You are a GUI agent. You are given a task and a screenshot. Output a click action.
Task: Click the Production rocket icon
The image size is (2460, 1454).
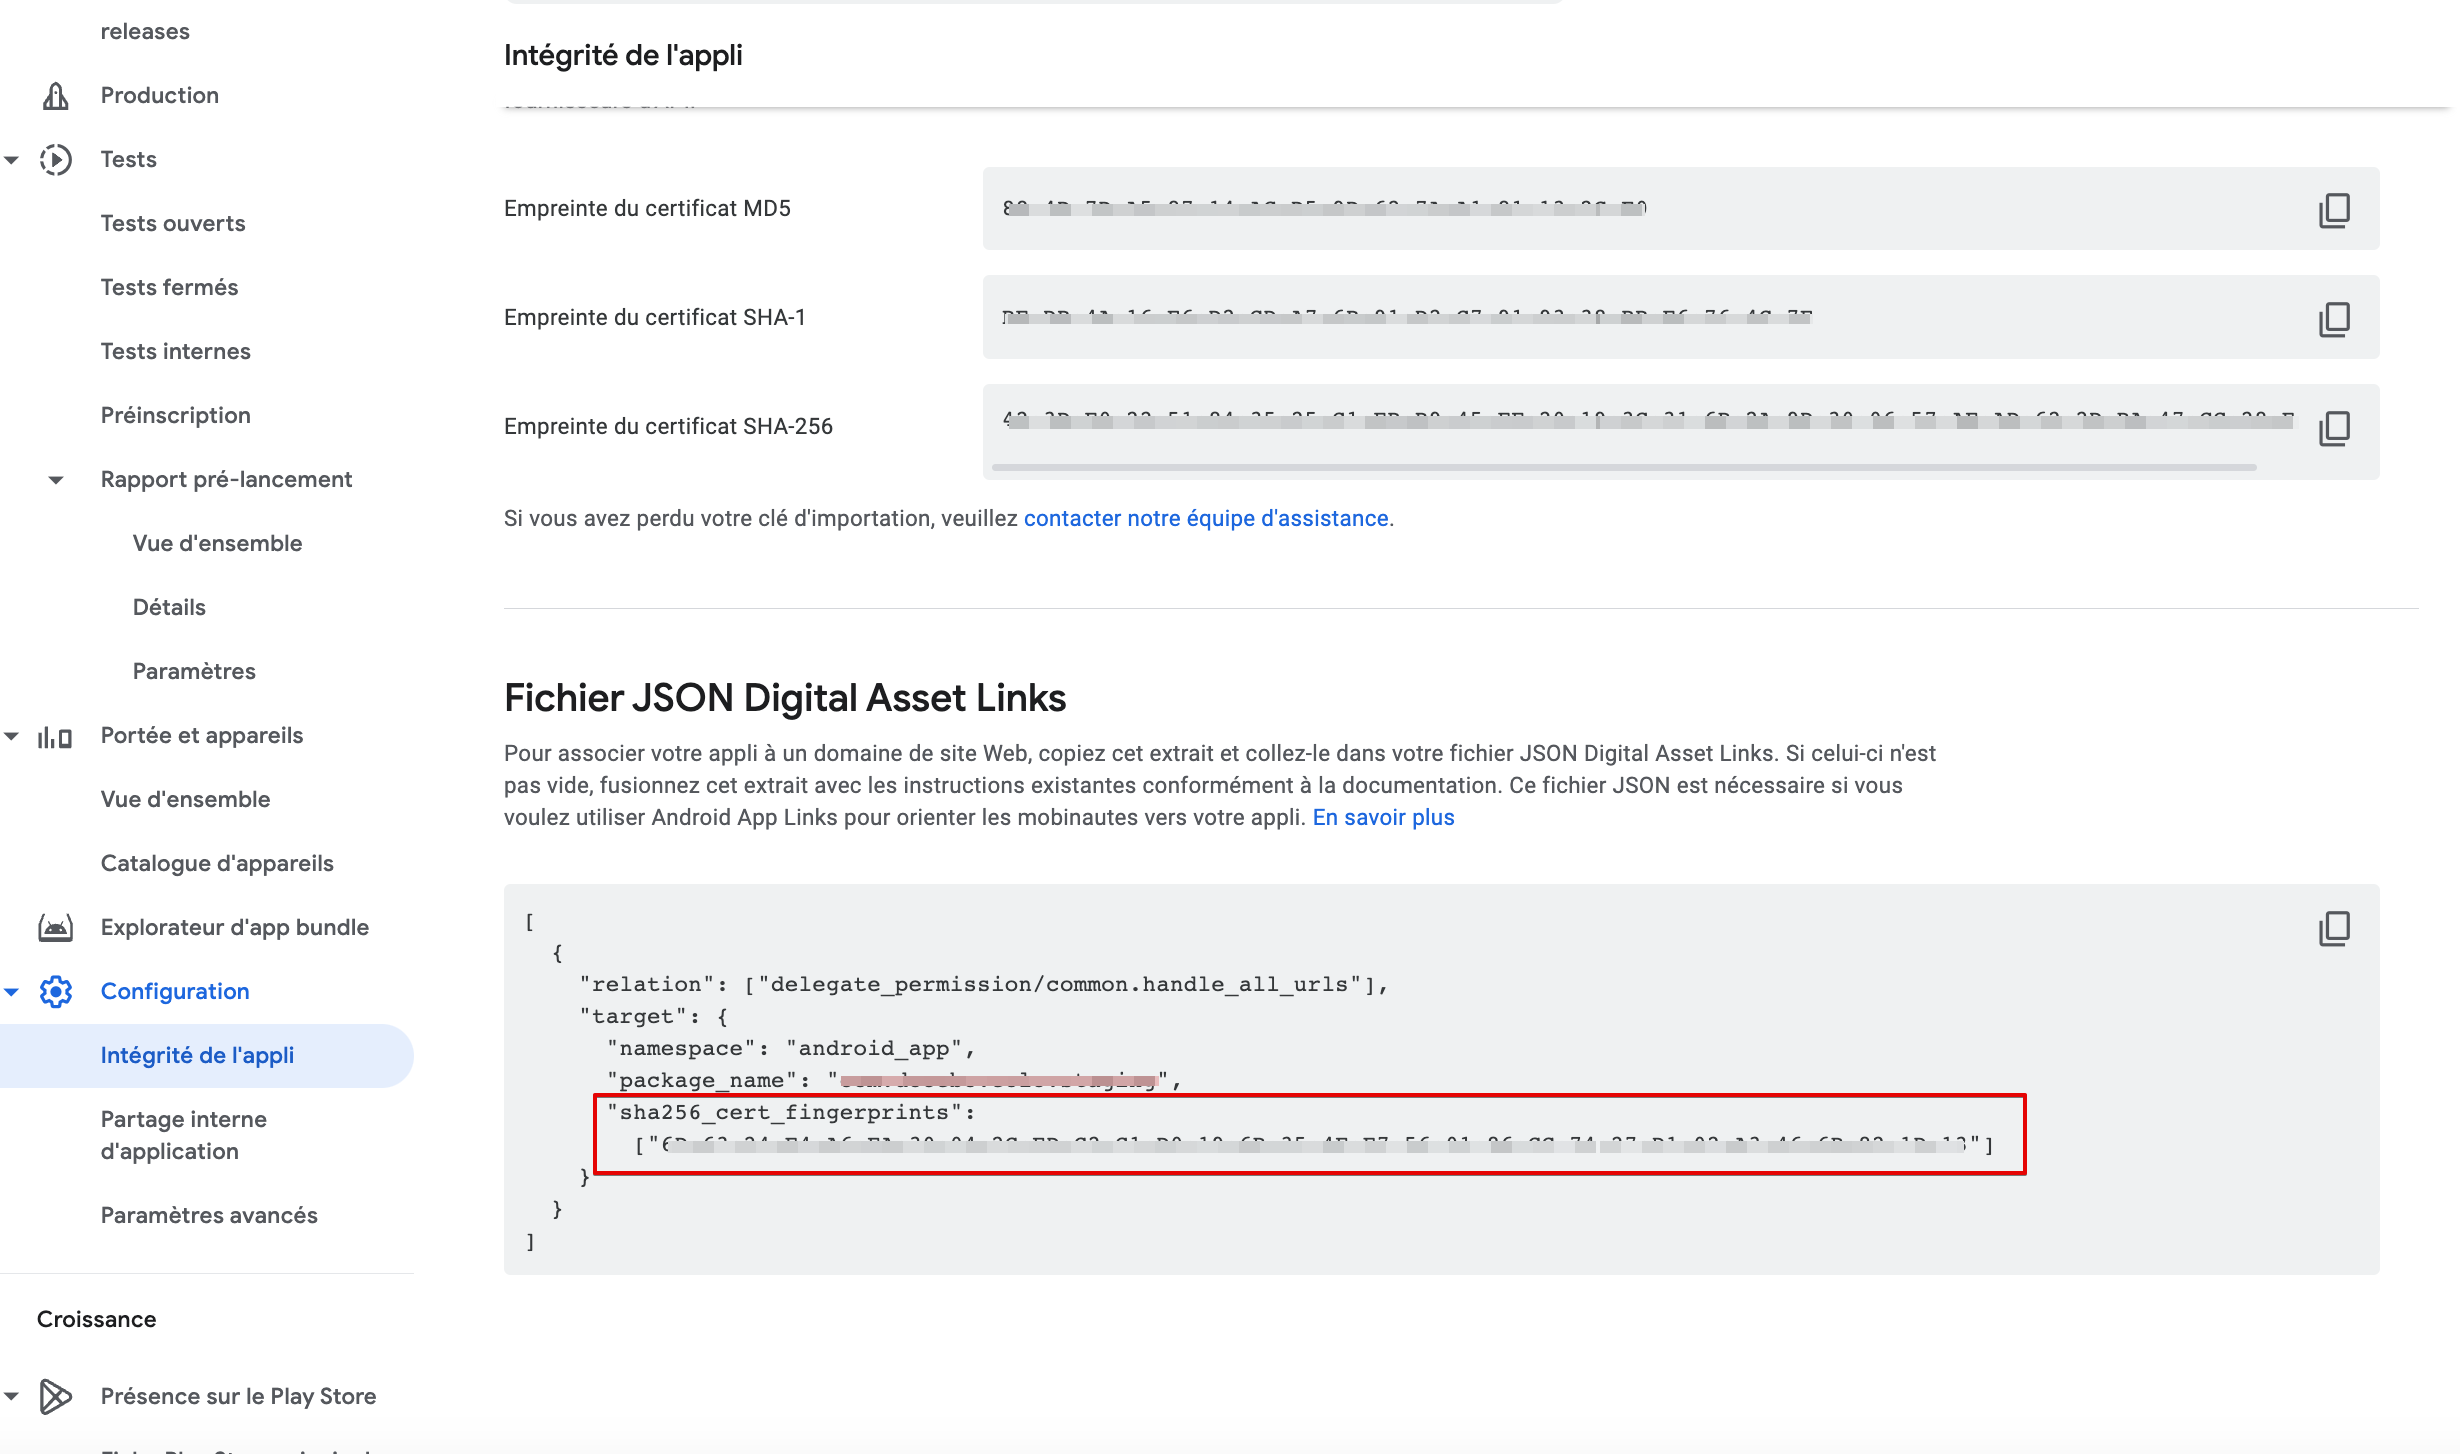coord(56,96)
